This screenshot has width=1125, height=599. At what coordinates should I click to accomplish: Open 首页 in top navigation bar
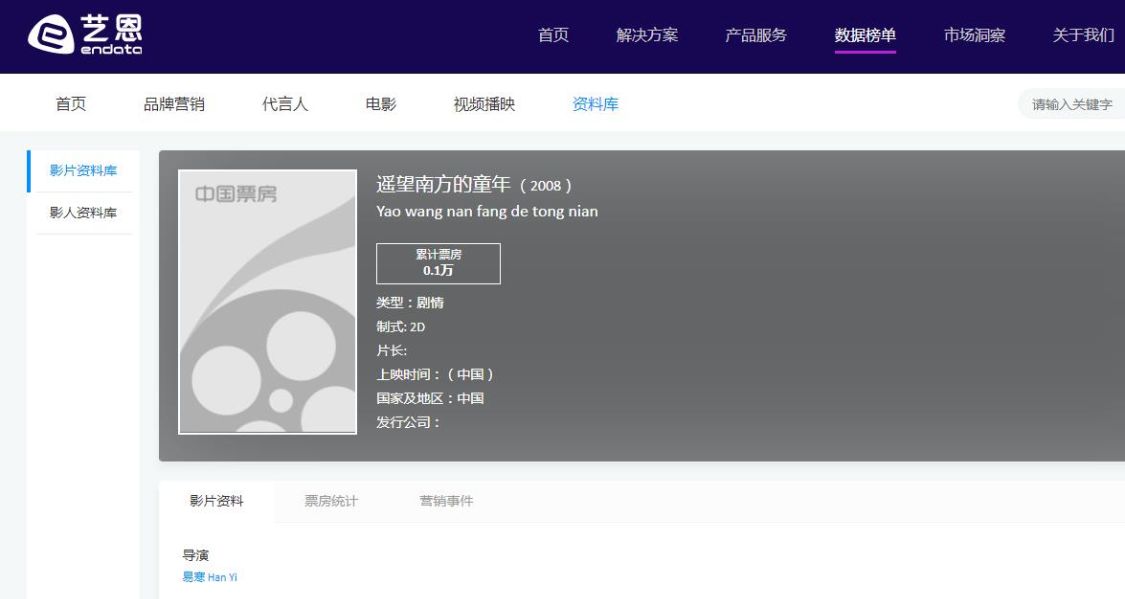coord(553,36)
